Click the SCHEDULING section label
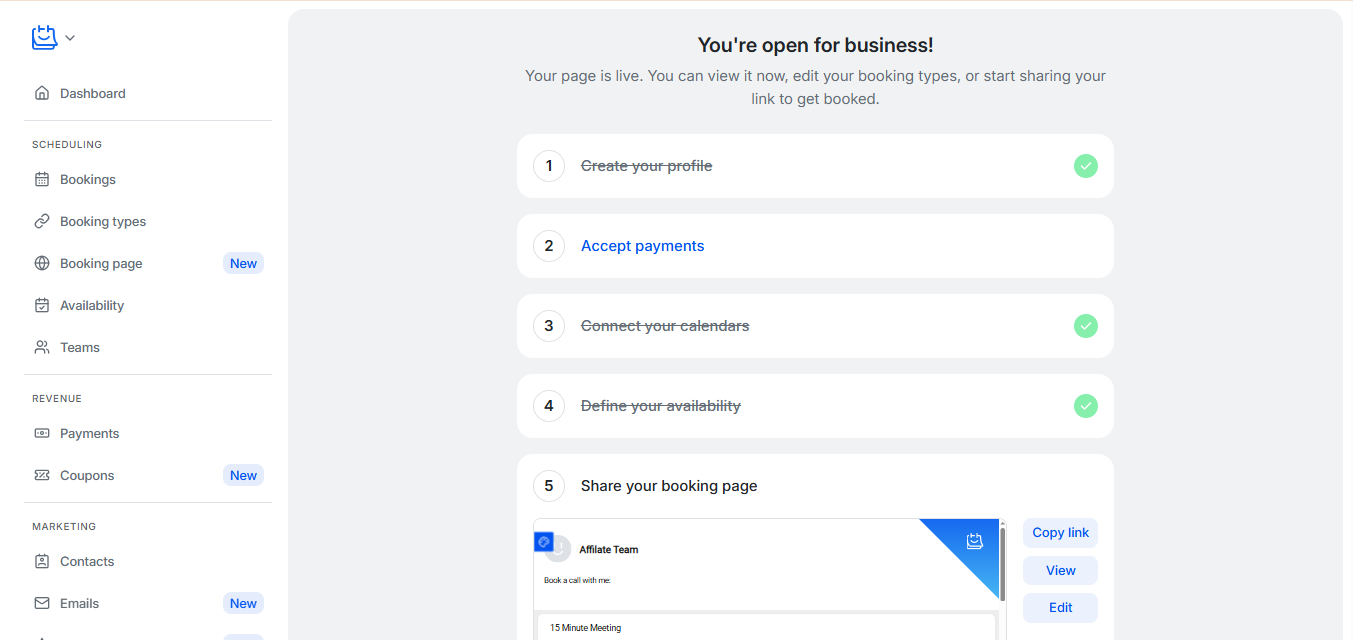Viewport: 1353px width, 640px height. [x=67, y=145]
